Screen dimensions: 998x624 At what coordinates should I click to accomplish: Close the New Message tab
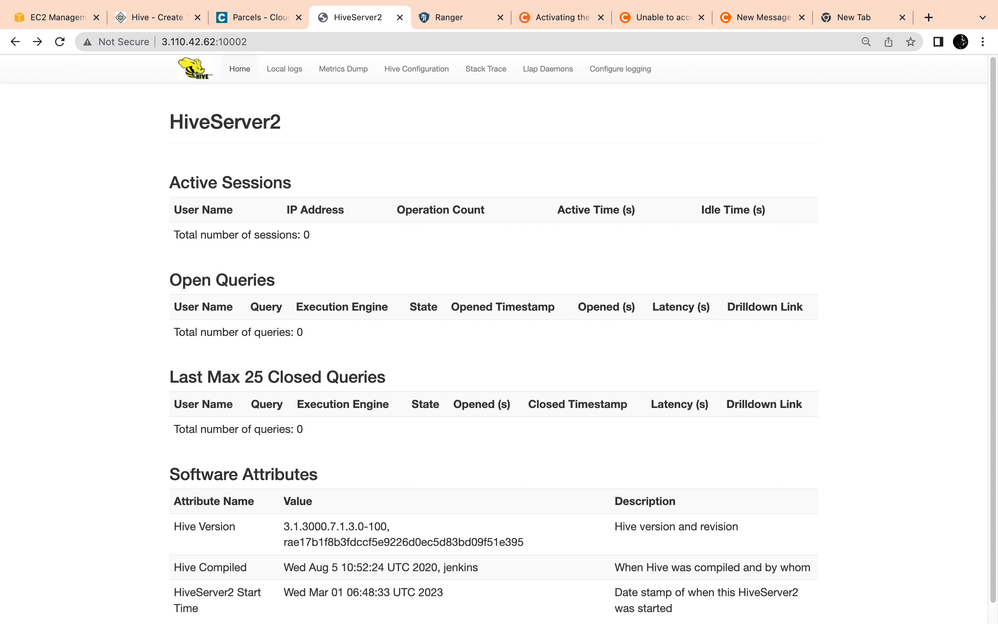coord(802,17)
